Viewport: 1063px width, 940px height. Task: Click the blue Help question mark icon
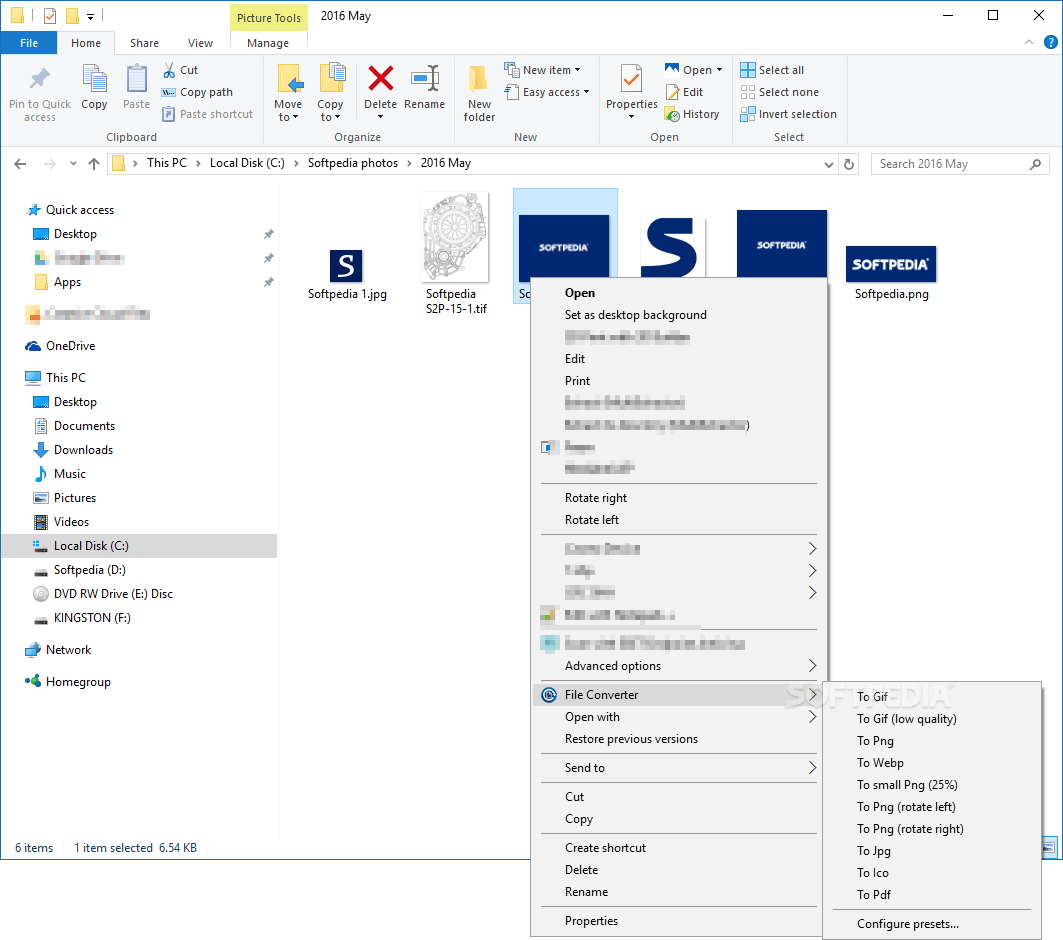click(1050, 42)
